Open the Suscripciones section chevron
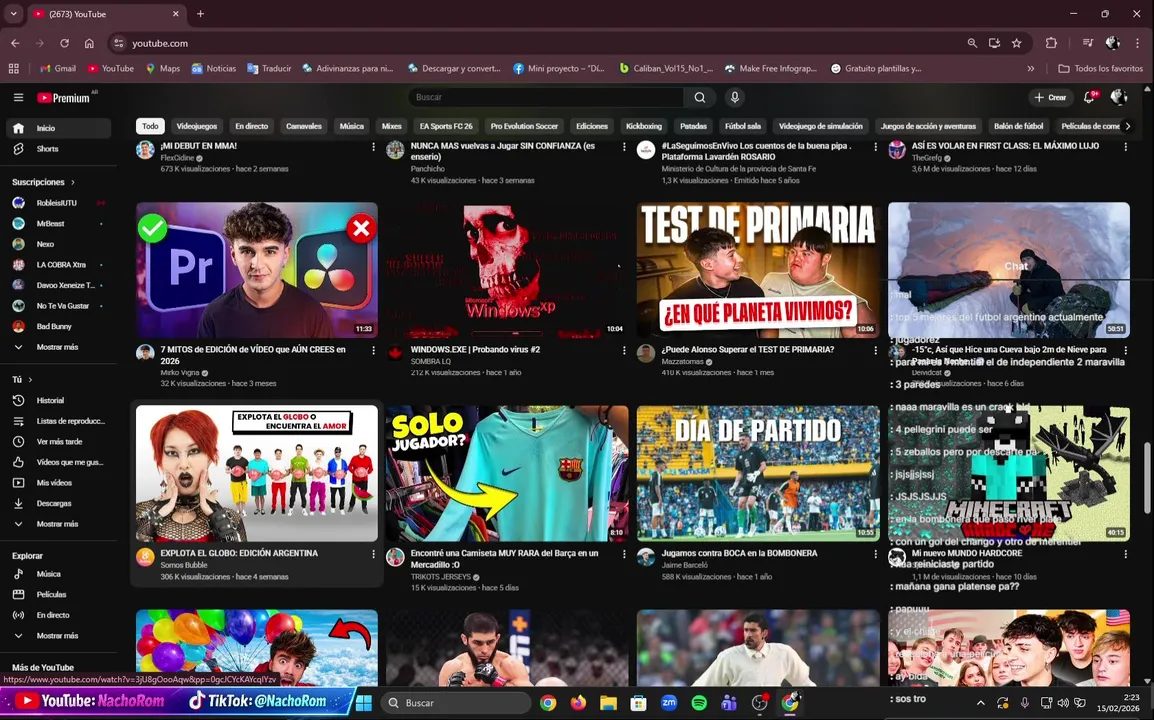Screen dimensions: 1154x720 [x=73, y=182]
